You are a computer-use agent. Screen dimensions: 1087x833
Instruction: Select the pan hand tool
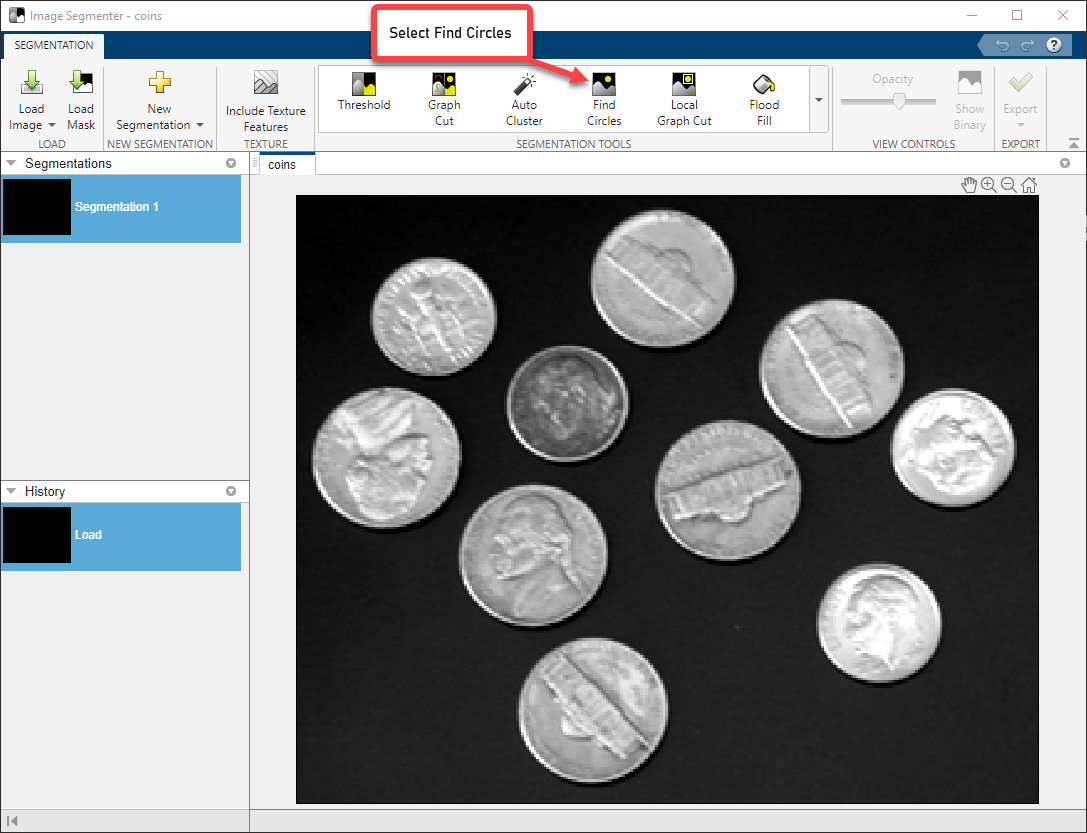tap(968, 185)
